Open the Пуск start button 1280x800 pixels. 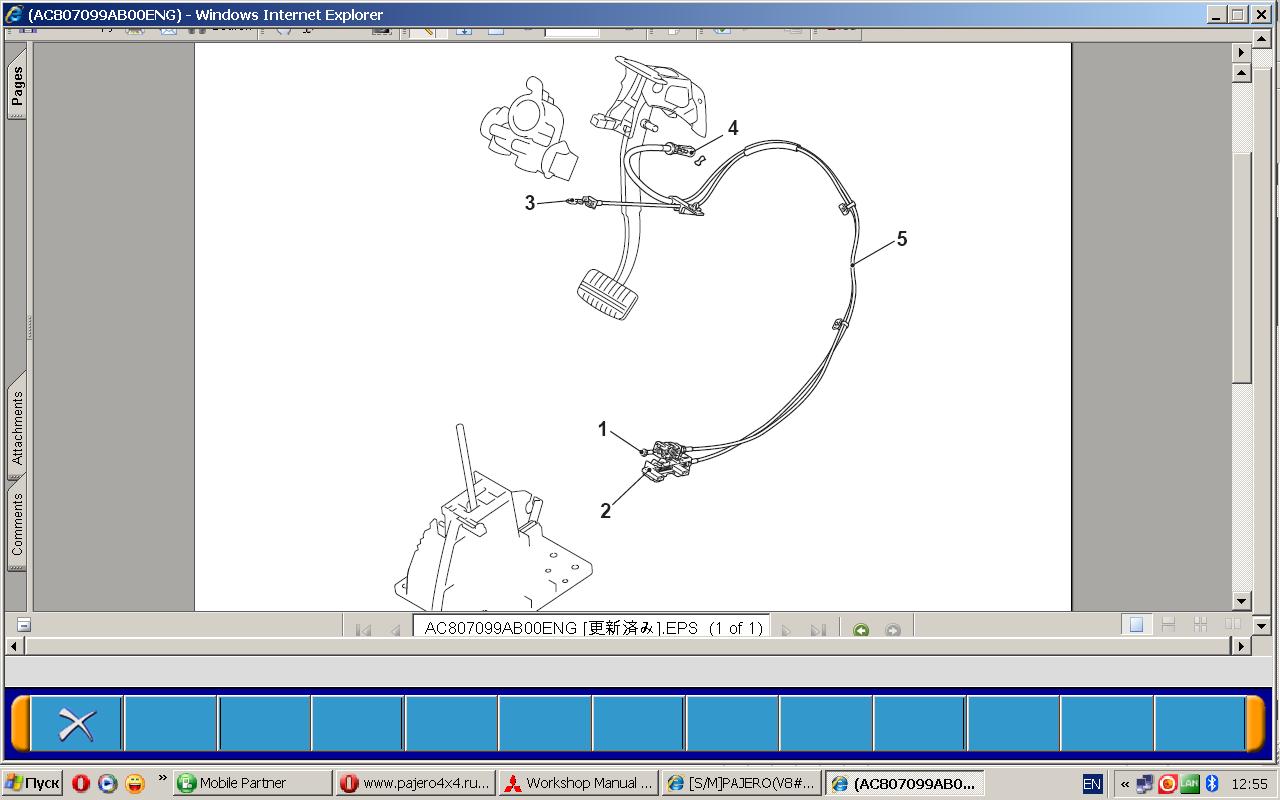point(32,783)
